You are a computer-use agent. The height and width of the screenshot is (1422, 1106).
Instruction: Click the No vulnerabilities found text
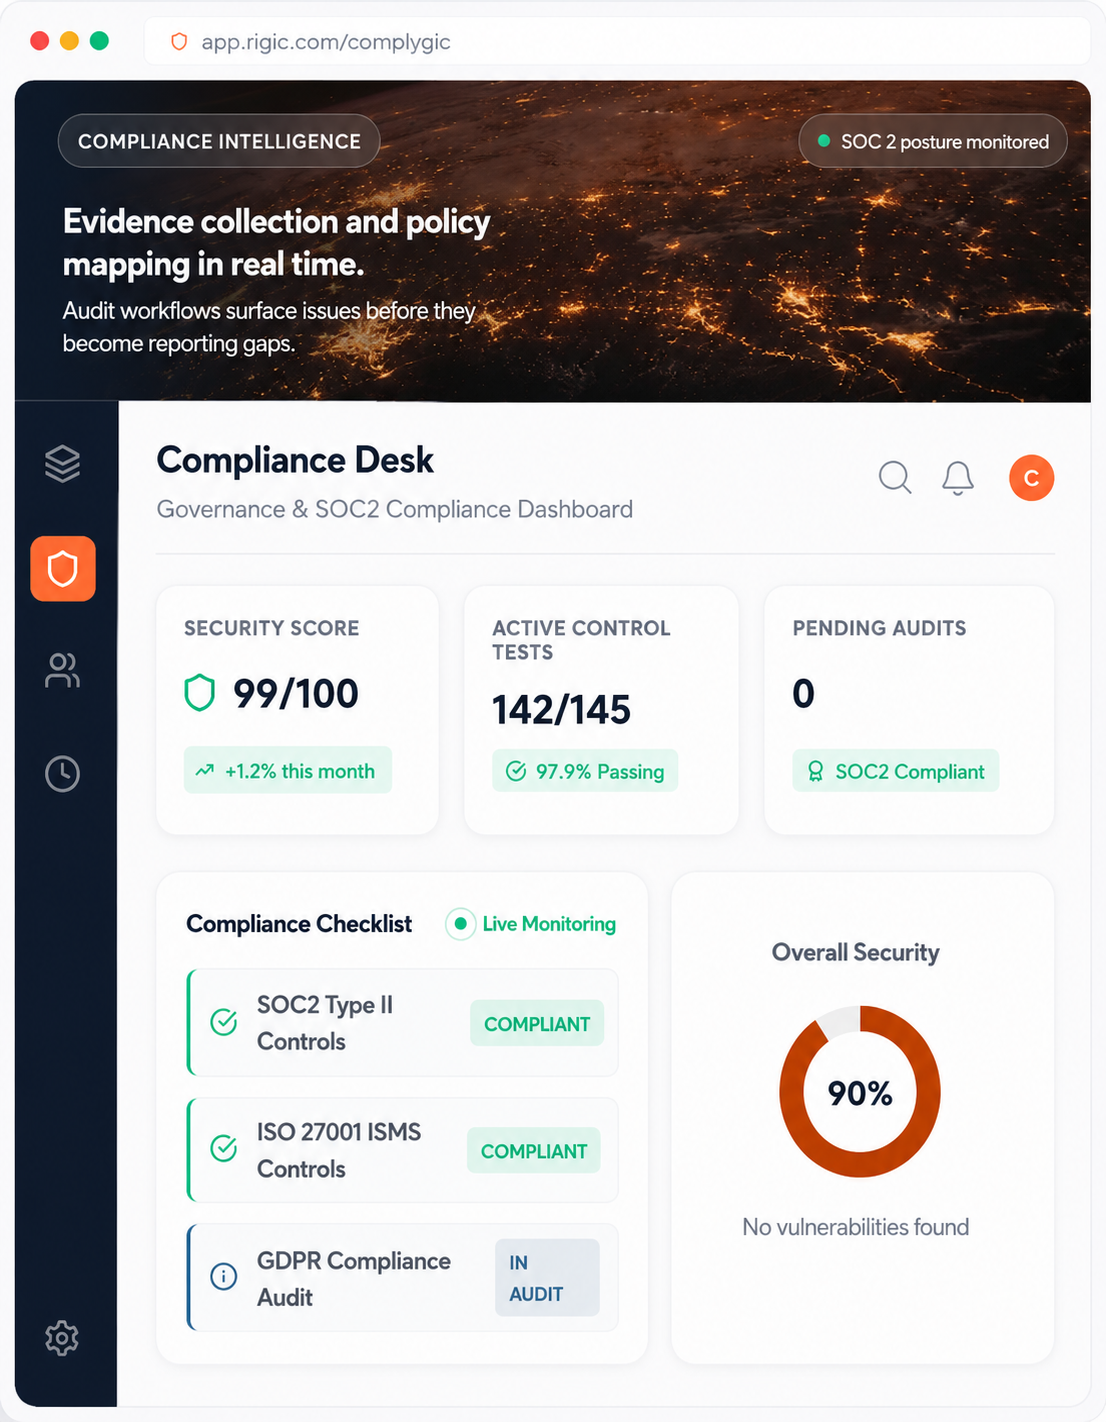(x=856, y=1227)
